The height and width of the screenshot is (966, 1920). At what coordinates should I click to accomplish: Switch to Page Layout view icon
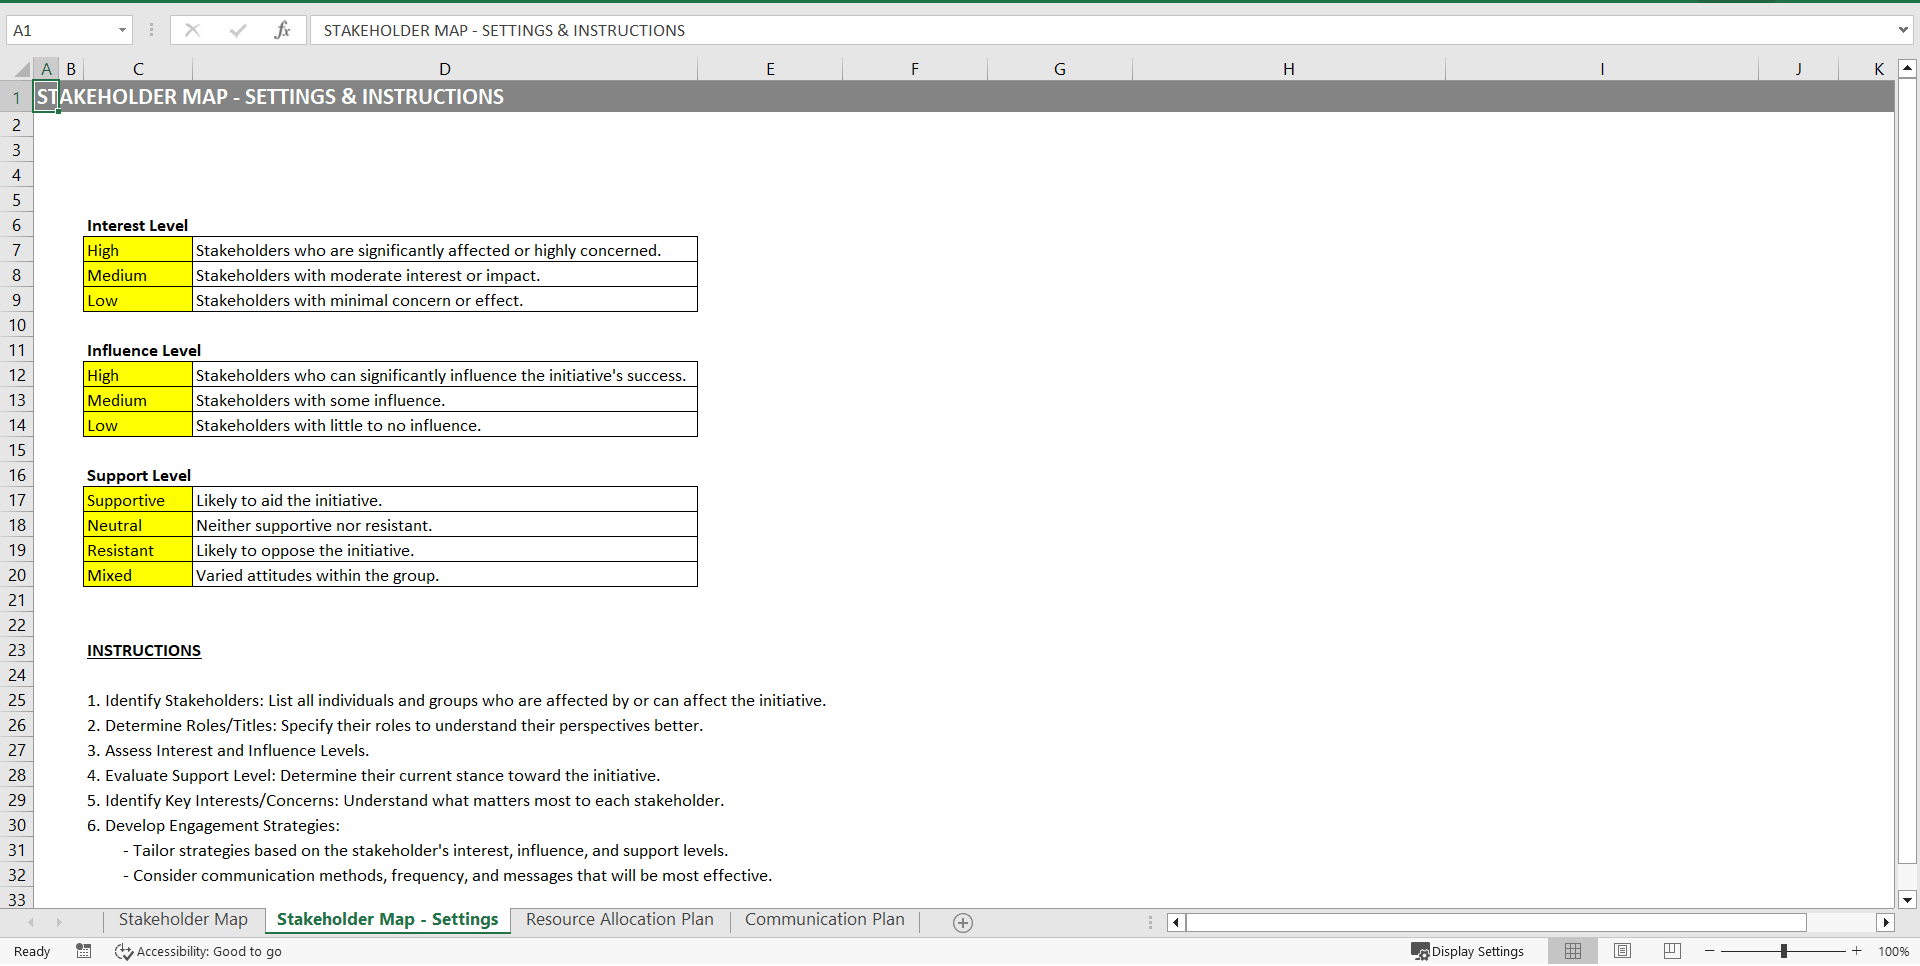pyautogui.click(x=1623, y=951)
